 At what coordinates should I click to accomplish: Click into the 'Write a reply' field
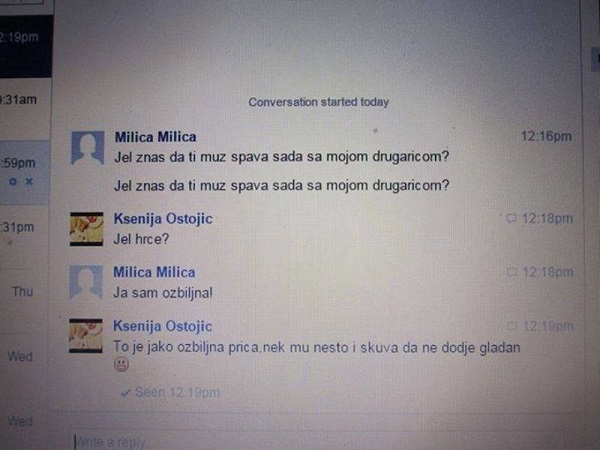pos(318,441)
